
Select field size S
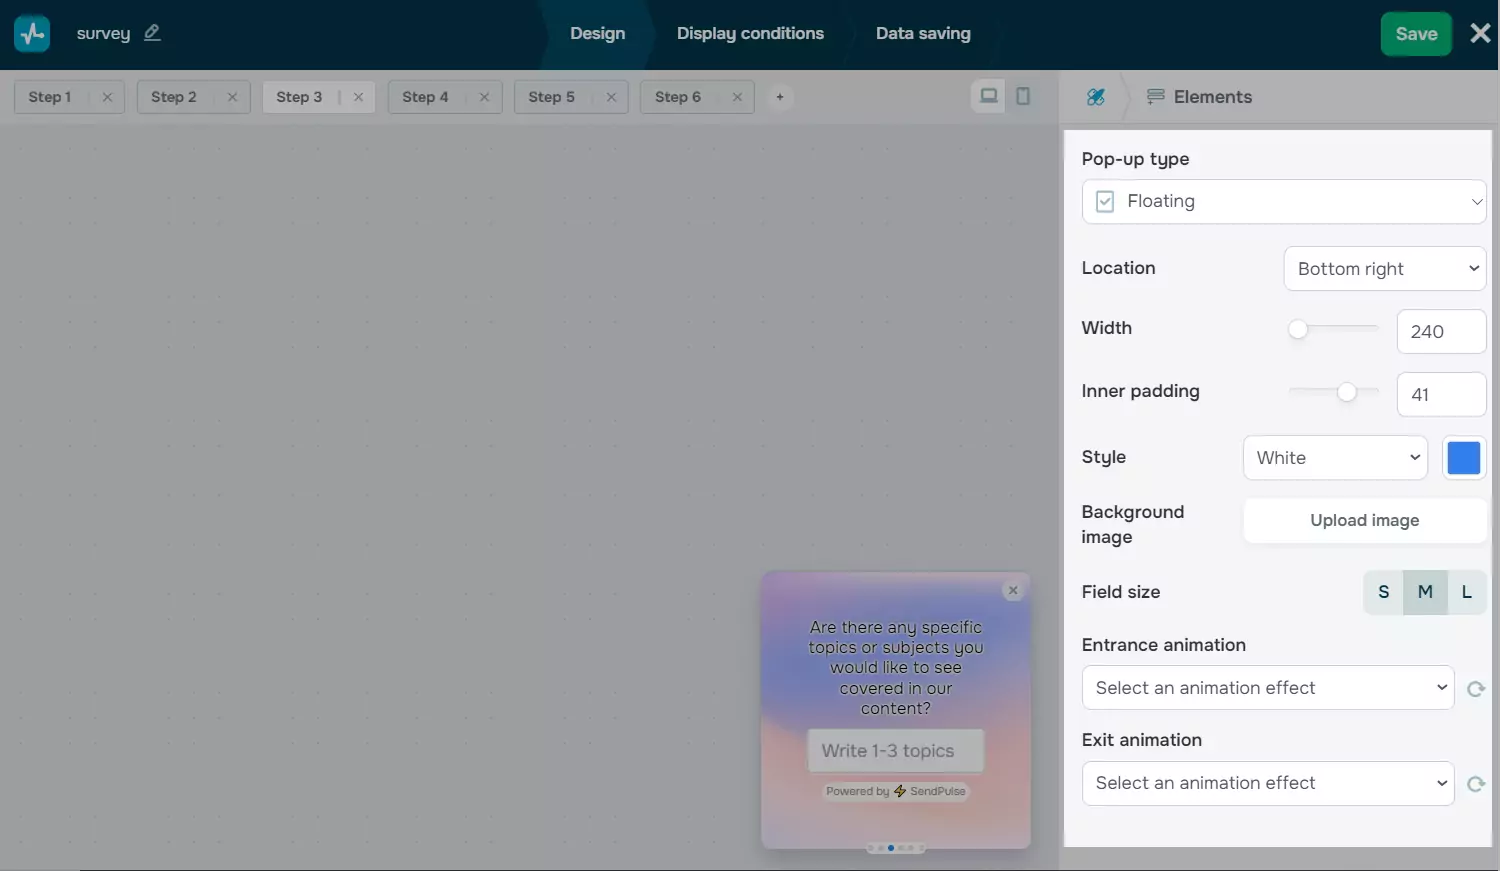[x=1383, y=592]
